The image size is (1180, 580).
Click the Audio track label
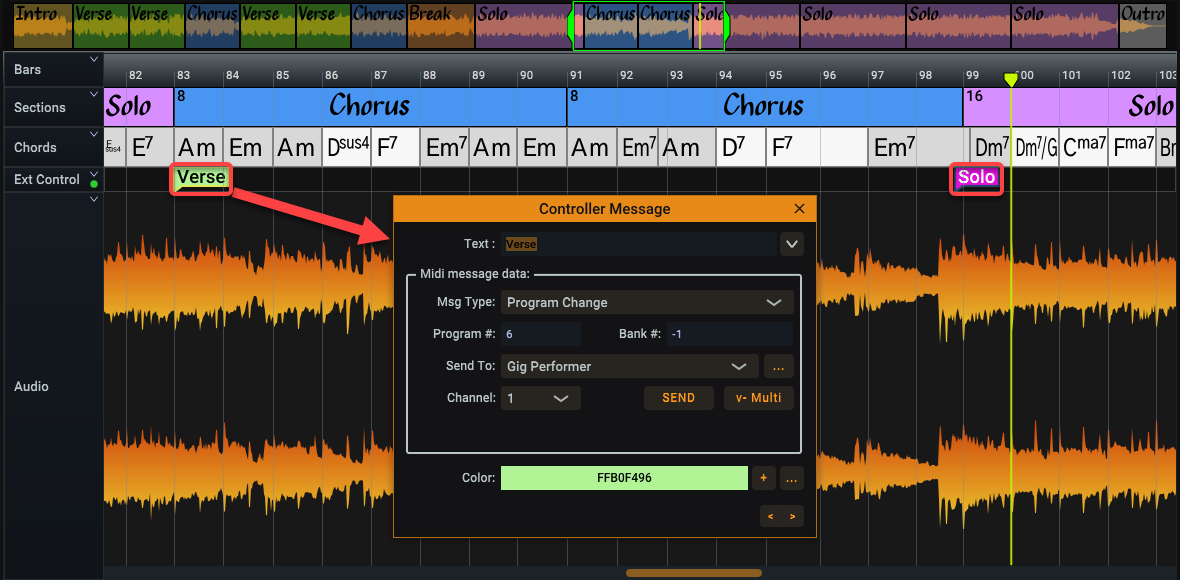(x=32, y=387)
